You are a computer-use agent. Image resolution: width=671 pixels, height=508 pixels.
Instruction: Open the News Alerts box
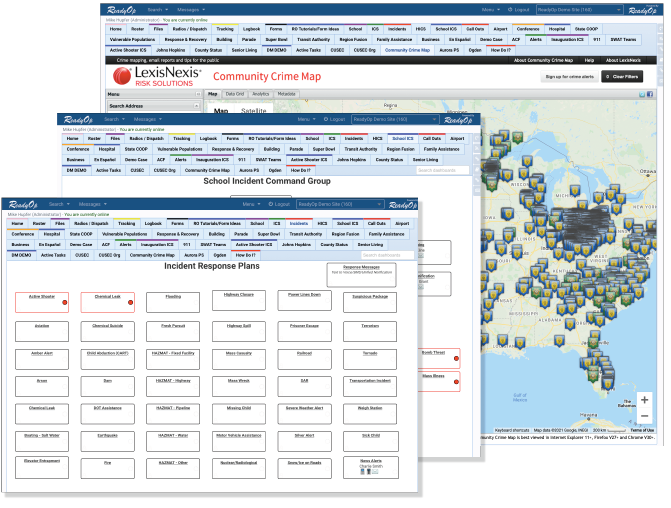click(371, 467)
